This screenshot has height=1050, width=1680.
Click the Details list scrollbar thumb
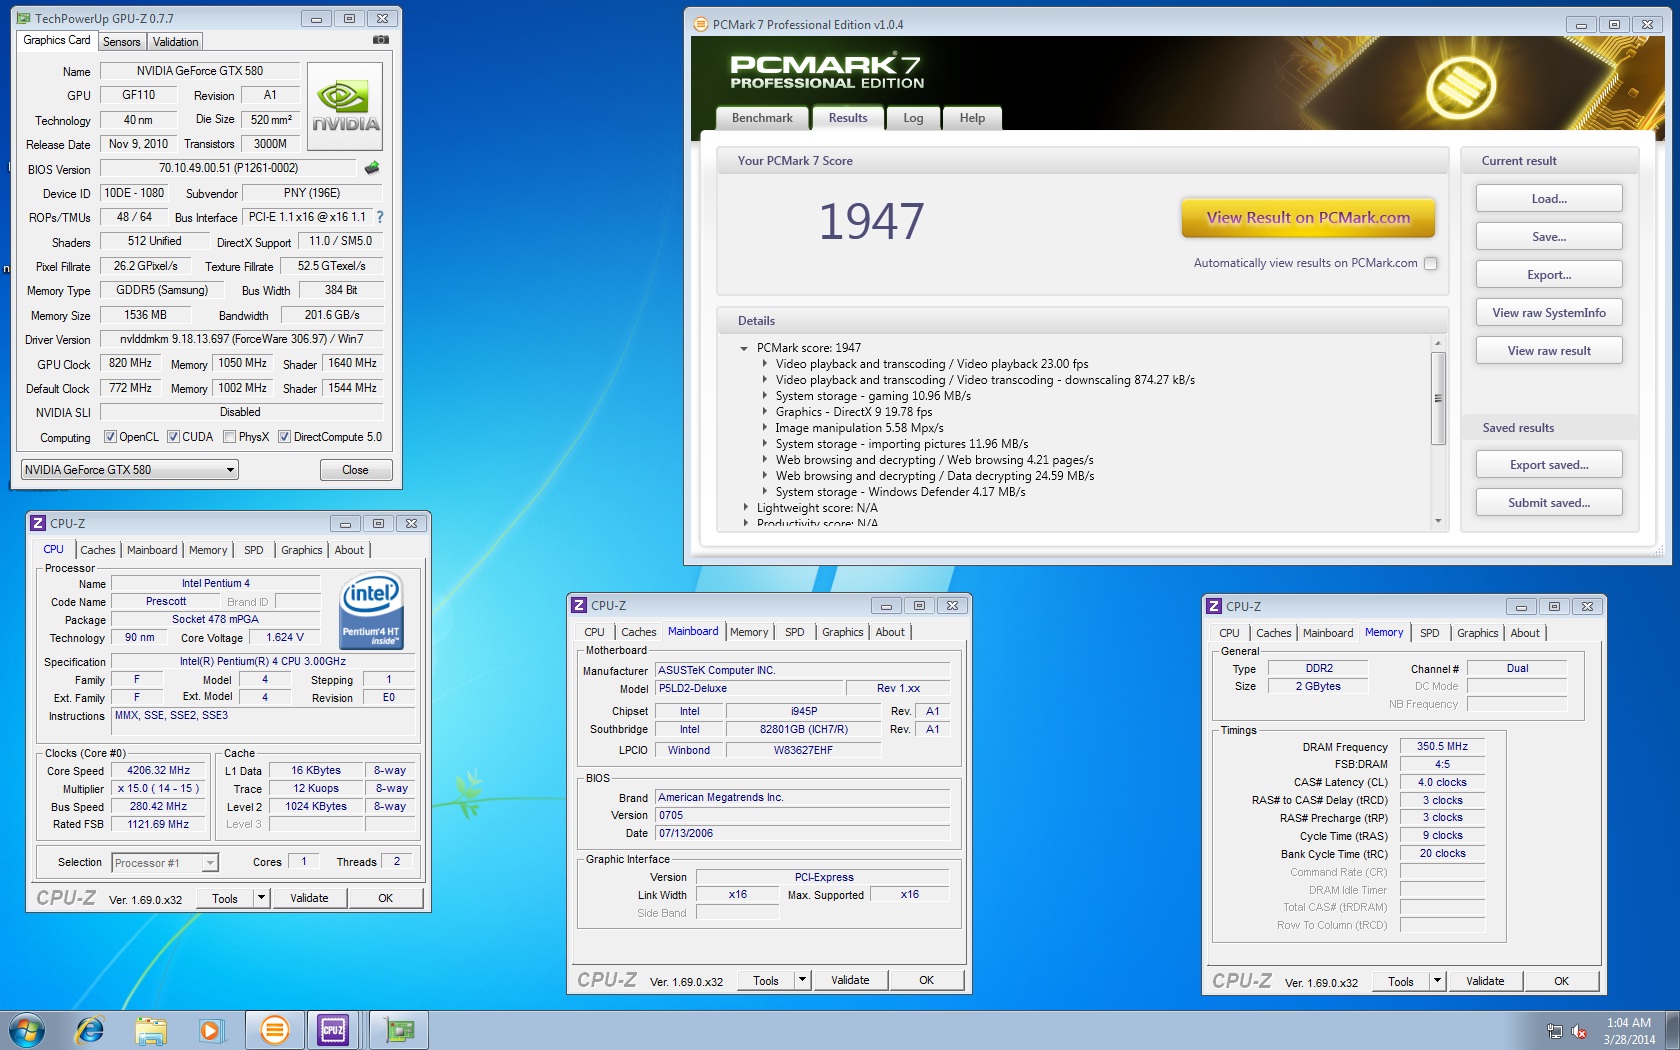point(1438,398)
